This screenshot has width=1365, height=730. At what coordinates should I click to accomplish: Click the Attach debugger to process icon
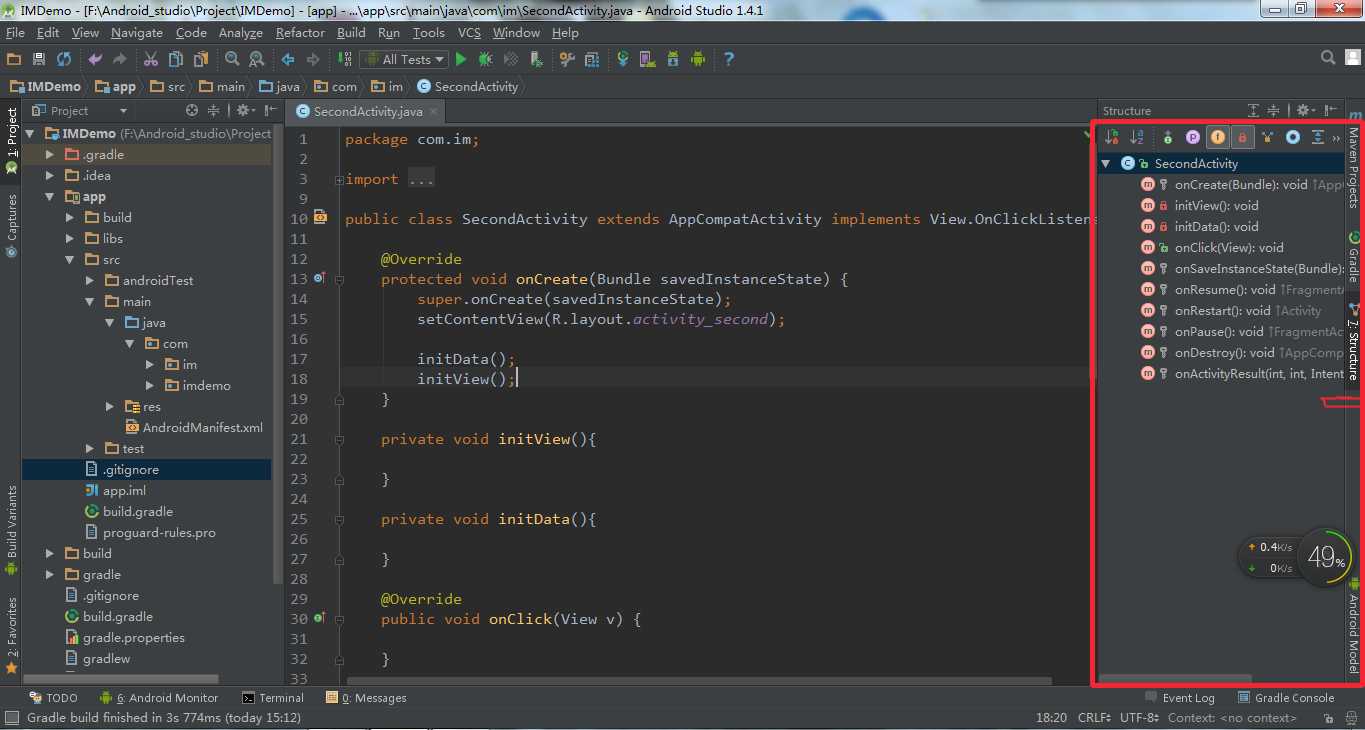(535, 59)
